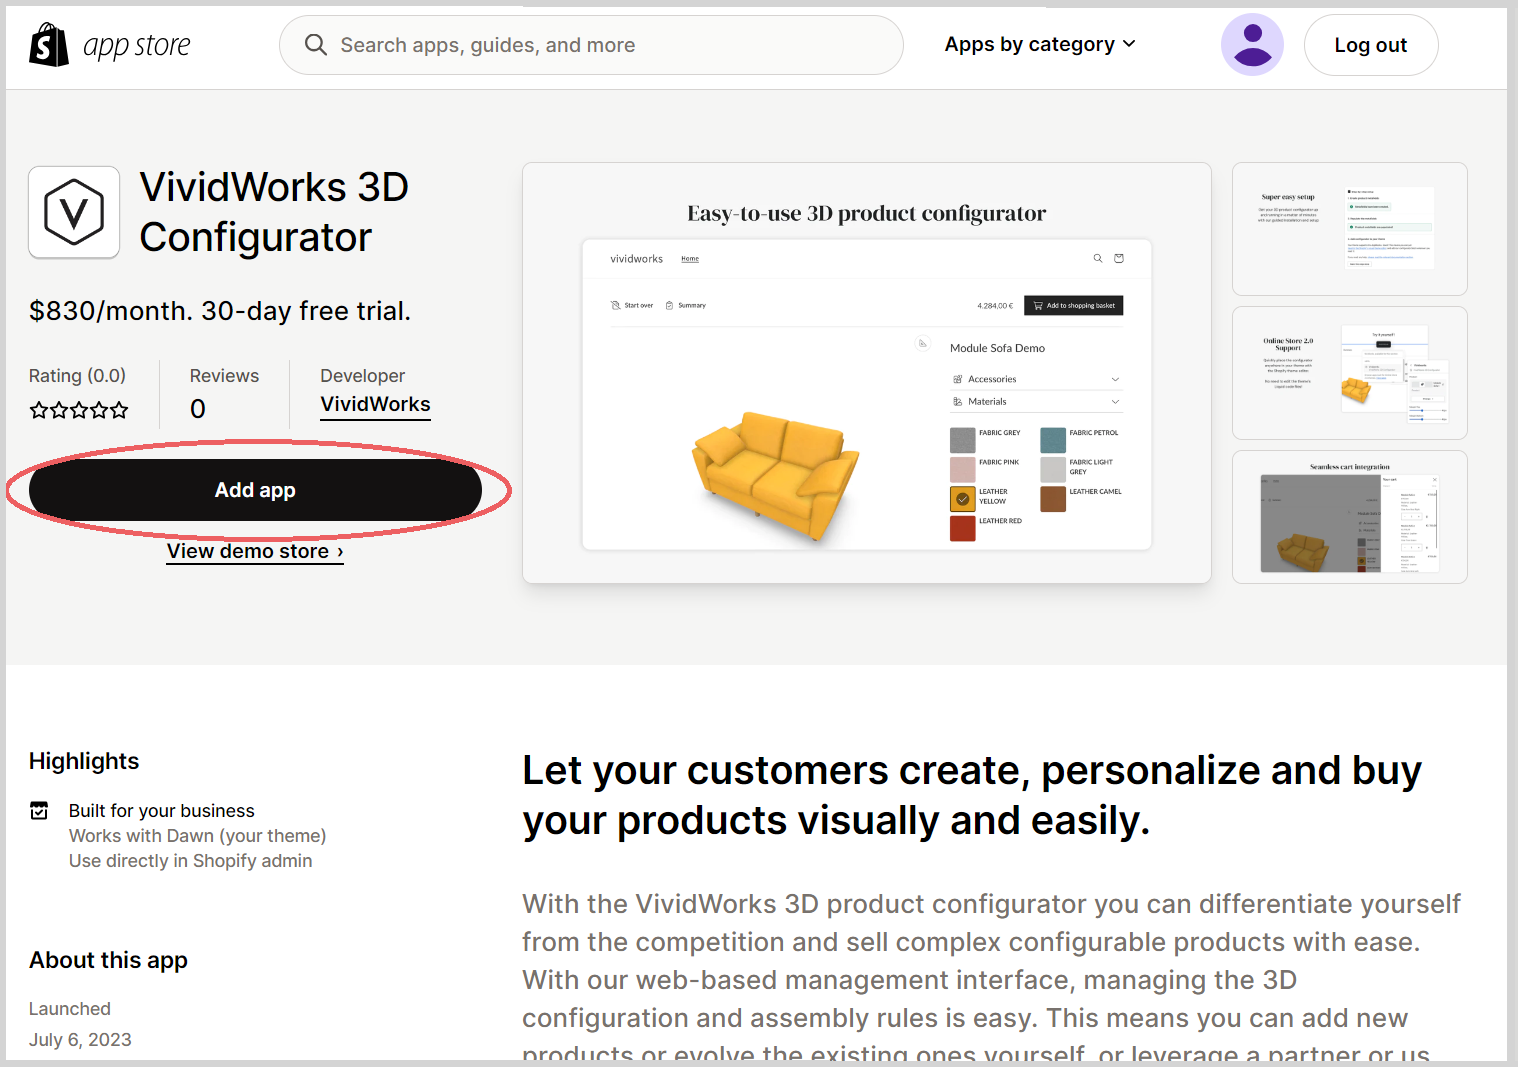Open the Apps by category dropdown
Screen dimensions: 1518x1067
pyautogui.click(x=1040, y=44)
